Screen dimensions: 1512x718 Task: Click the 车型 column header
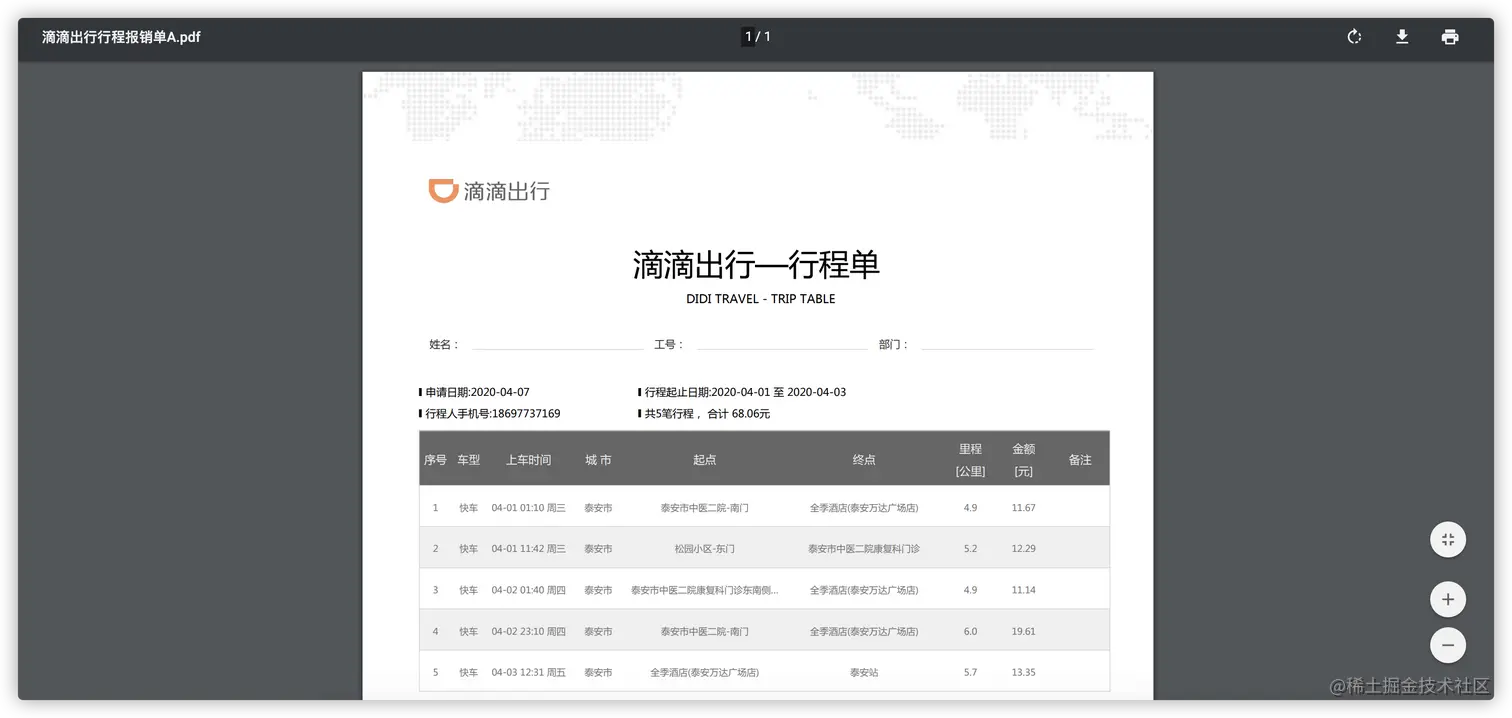point(469,460)
